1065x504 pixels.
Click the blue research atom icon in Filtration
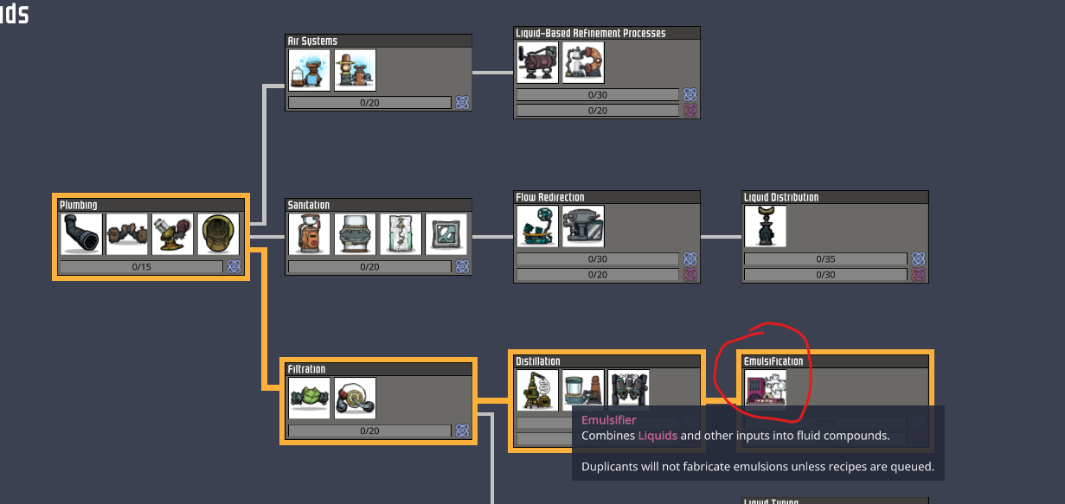tap(463, 431)
